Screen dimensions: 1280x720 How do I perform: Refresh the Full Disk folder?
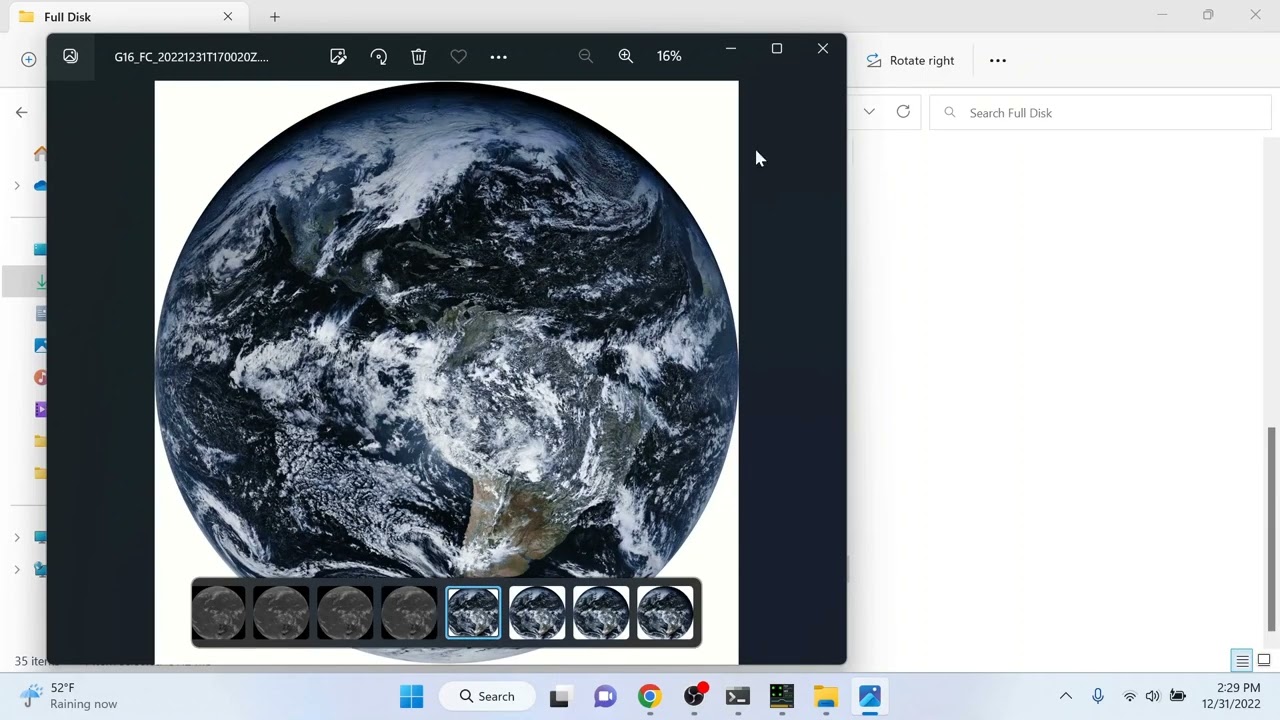coord(903,112)
